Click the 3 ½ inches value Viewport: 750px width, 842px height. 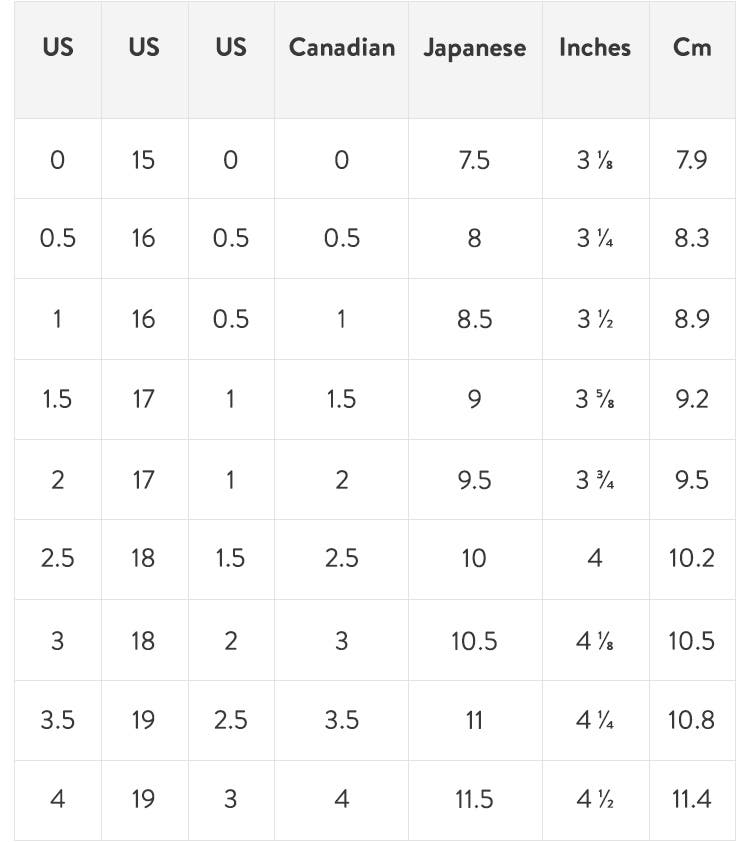(595, 319)
